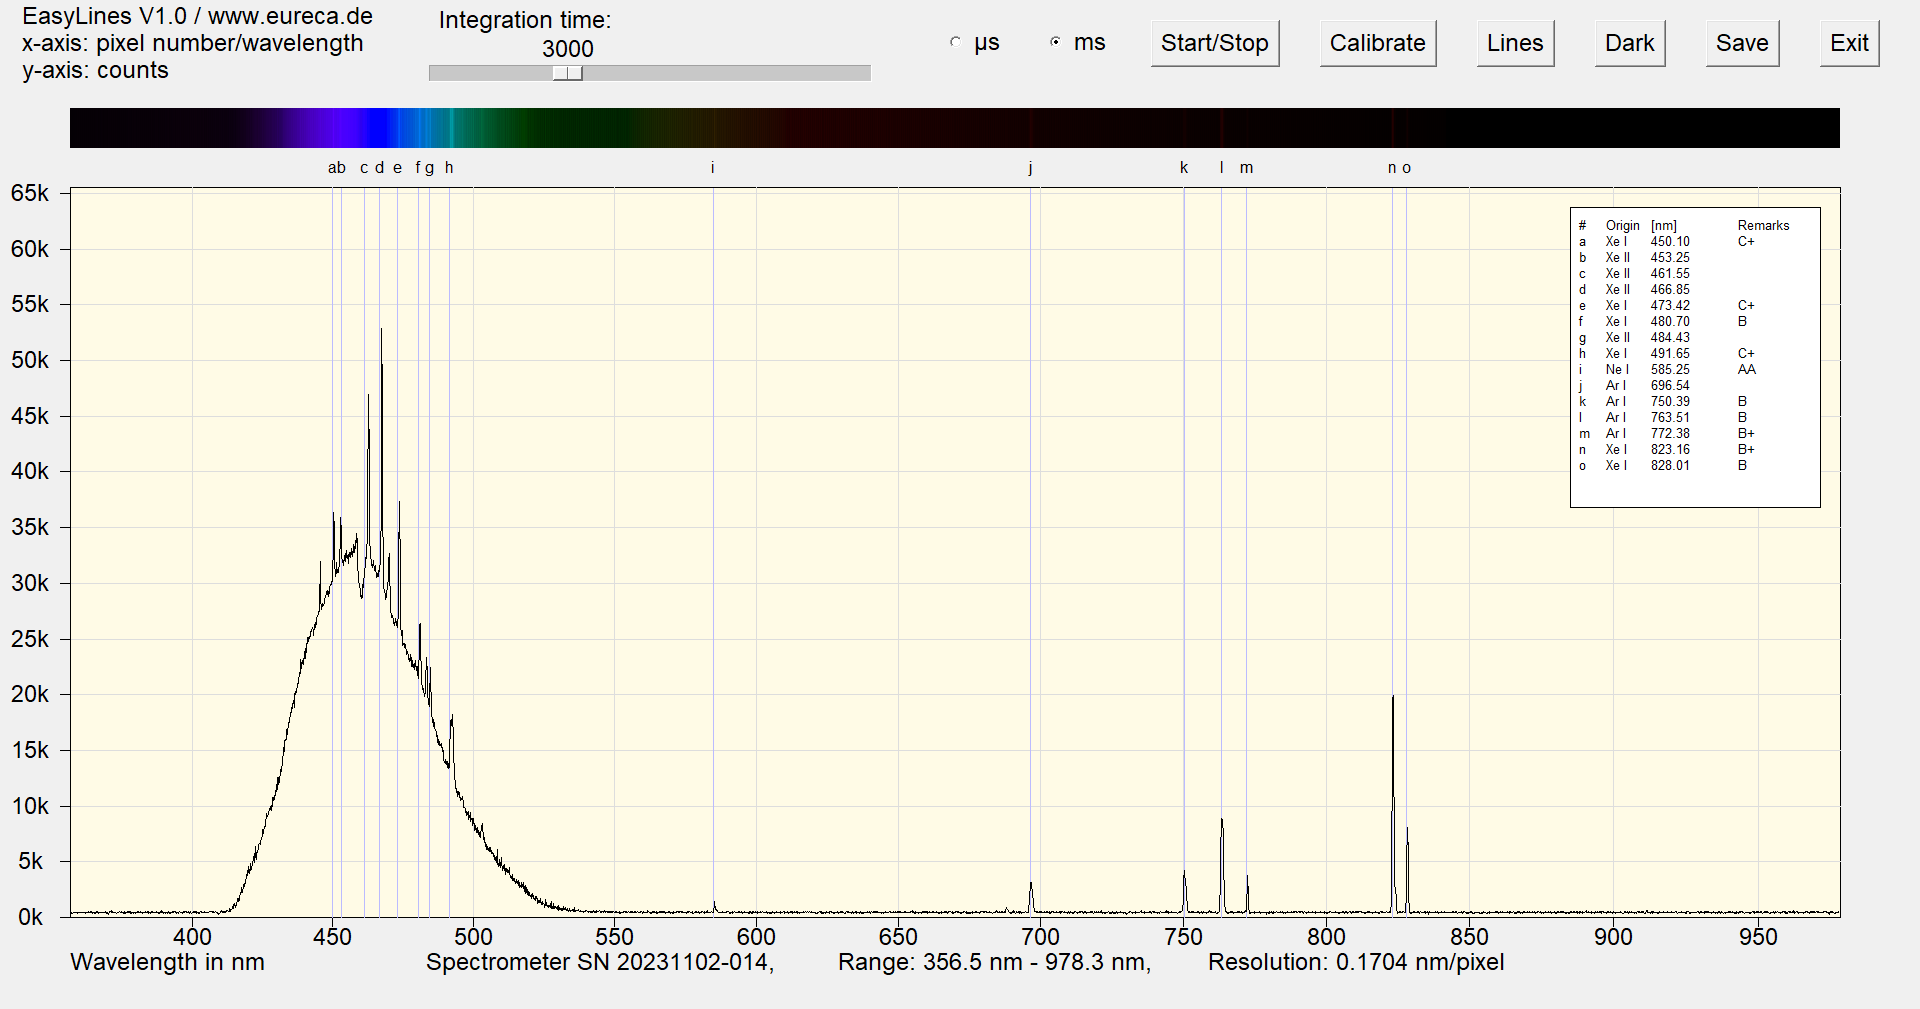
Task: Click line marker label k above plot
Action: pos(1184,167)
